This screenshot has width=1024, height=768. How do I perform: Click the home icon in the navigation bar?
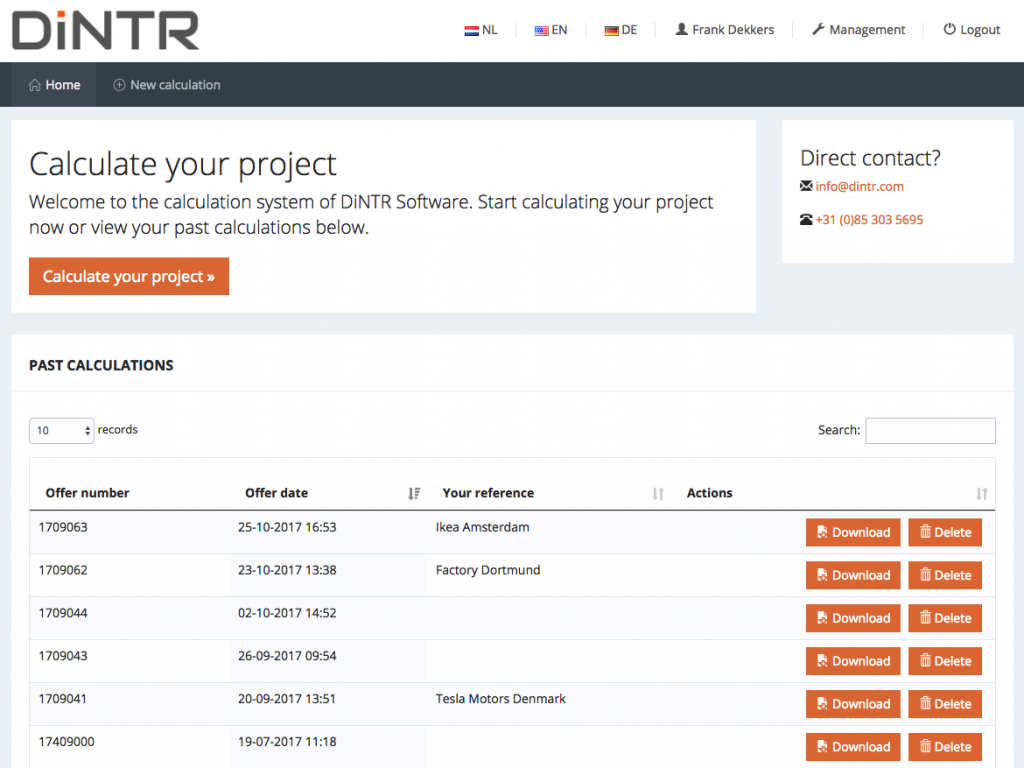[36, 84]
